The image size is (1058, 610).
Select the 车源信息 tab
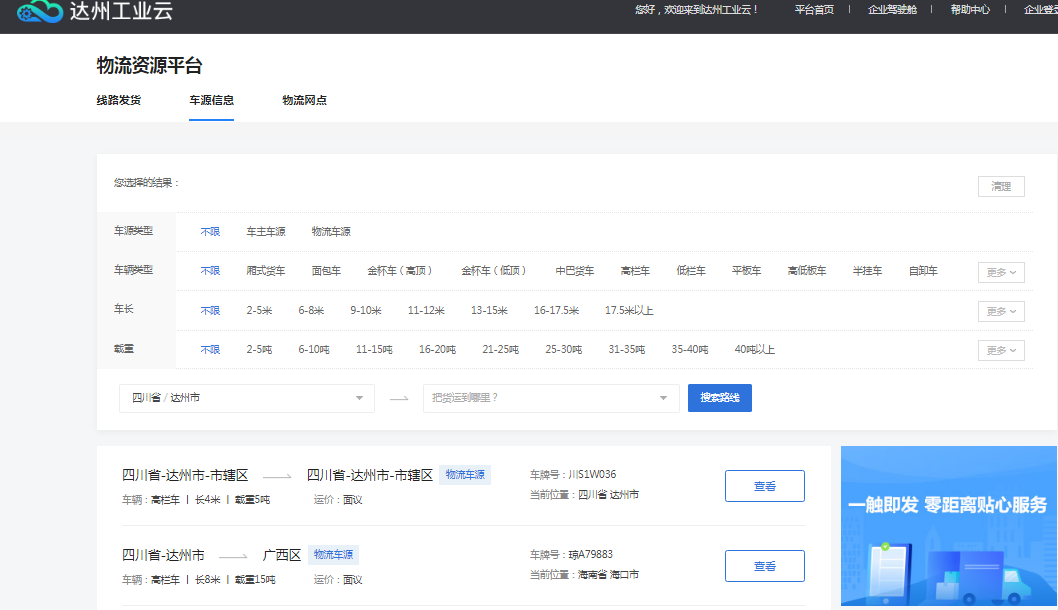(212, 100)
